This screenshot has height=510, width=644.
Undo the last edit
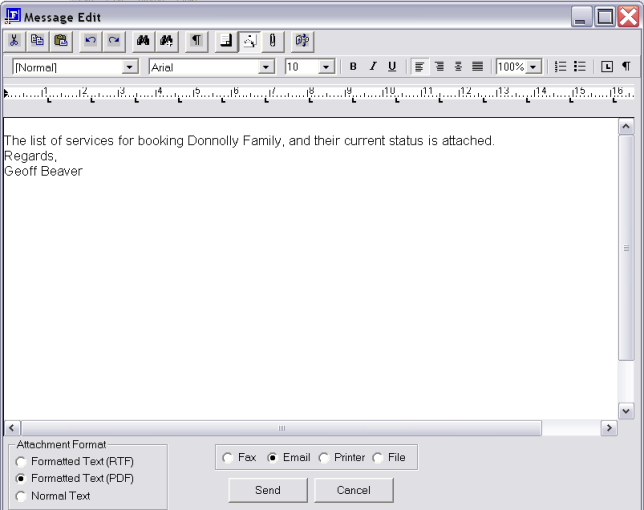click(90, 41)
